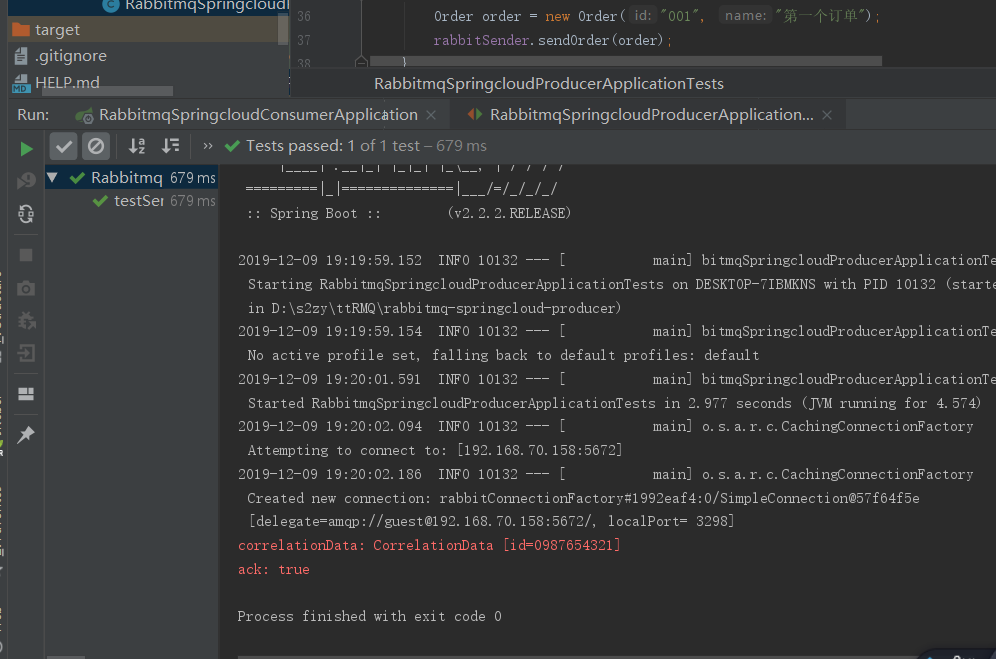Rerun failed tests icon
996x659 pixels.
click(26, 181)
